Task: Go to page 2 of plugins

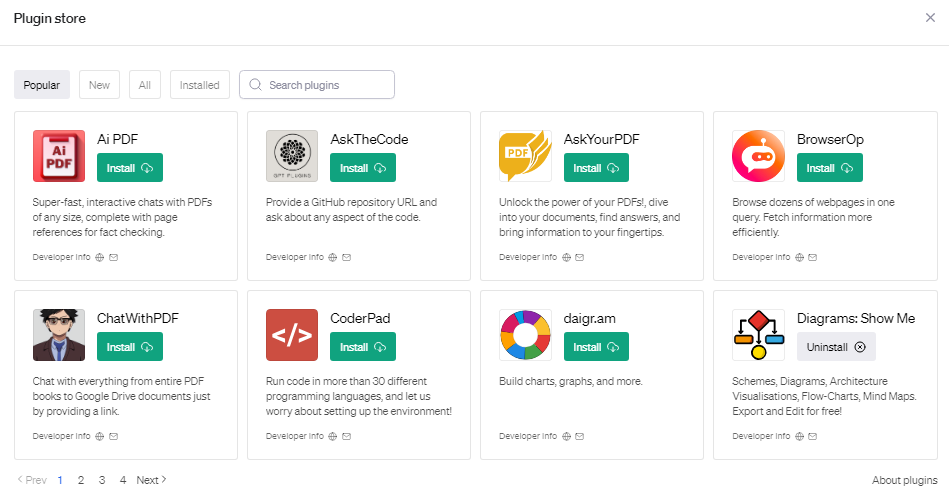Action: click(x=80, y=480)
